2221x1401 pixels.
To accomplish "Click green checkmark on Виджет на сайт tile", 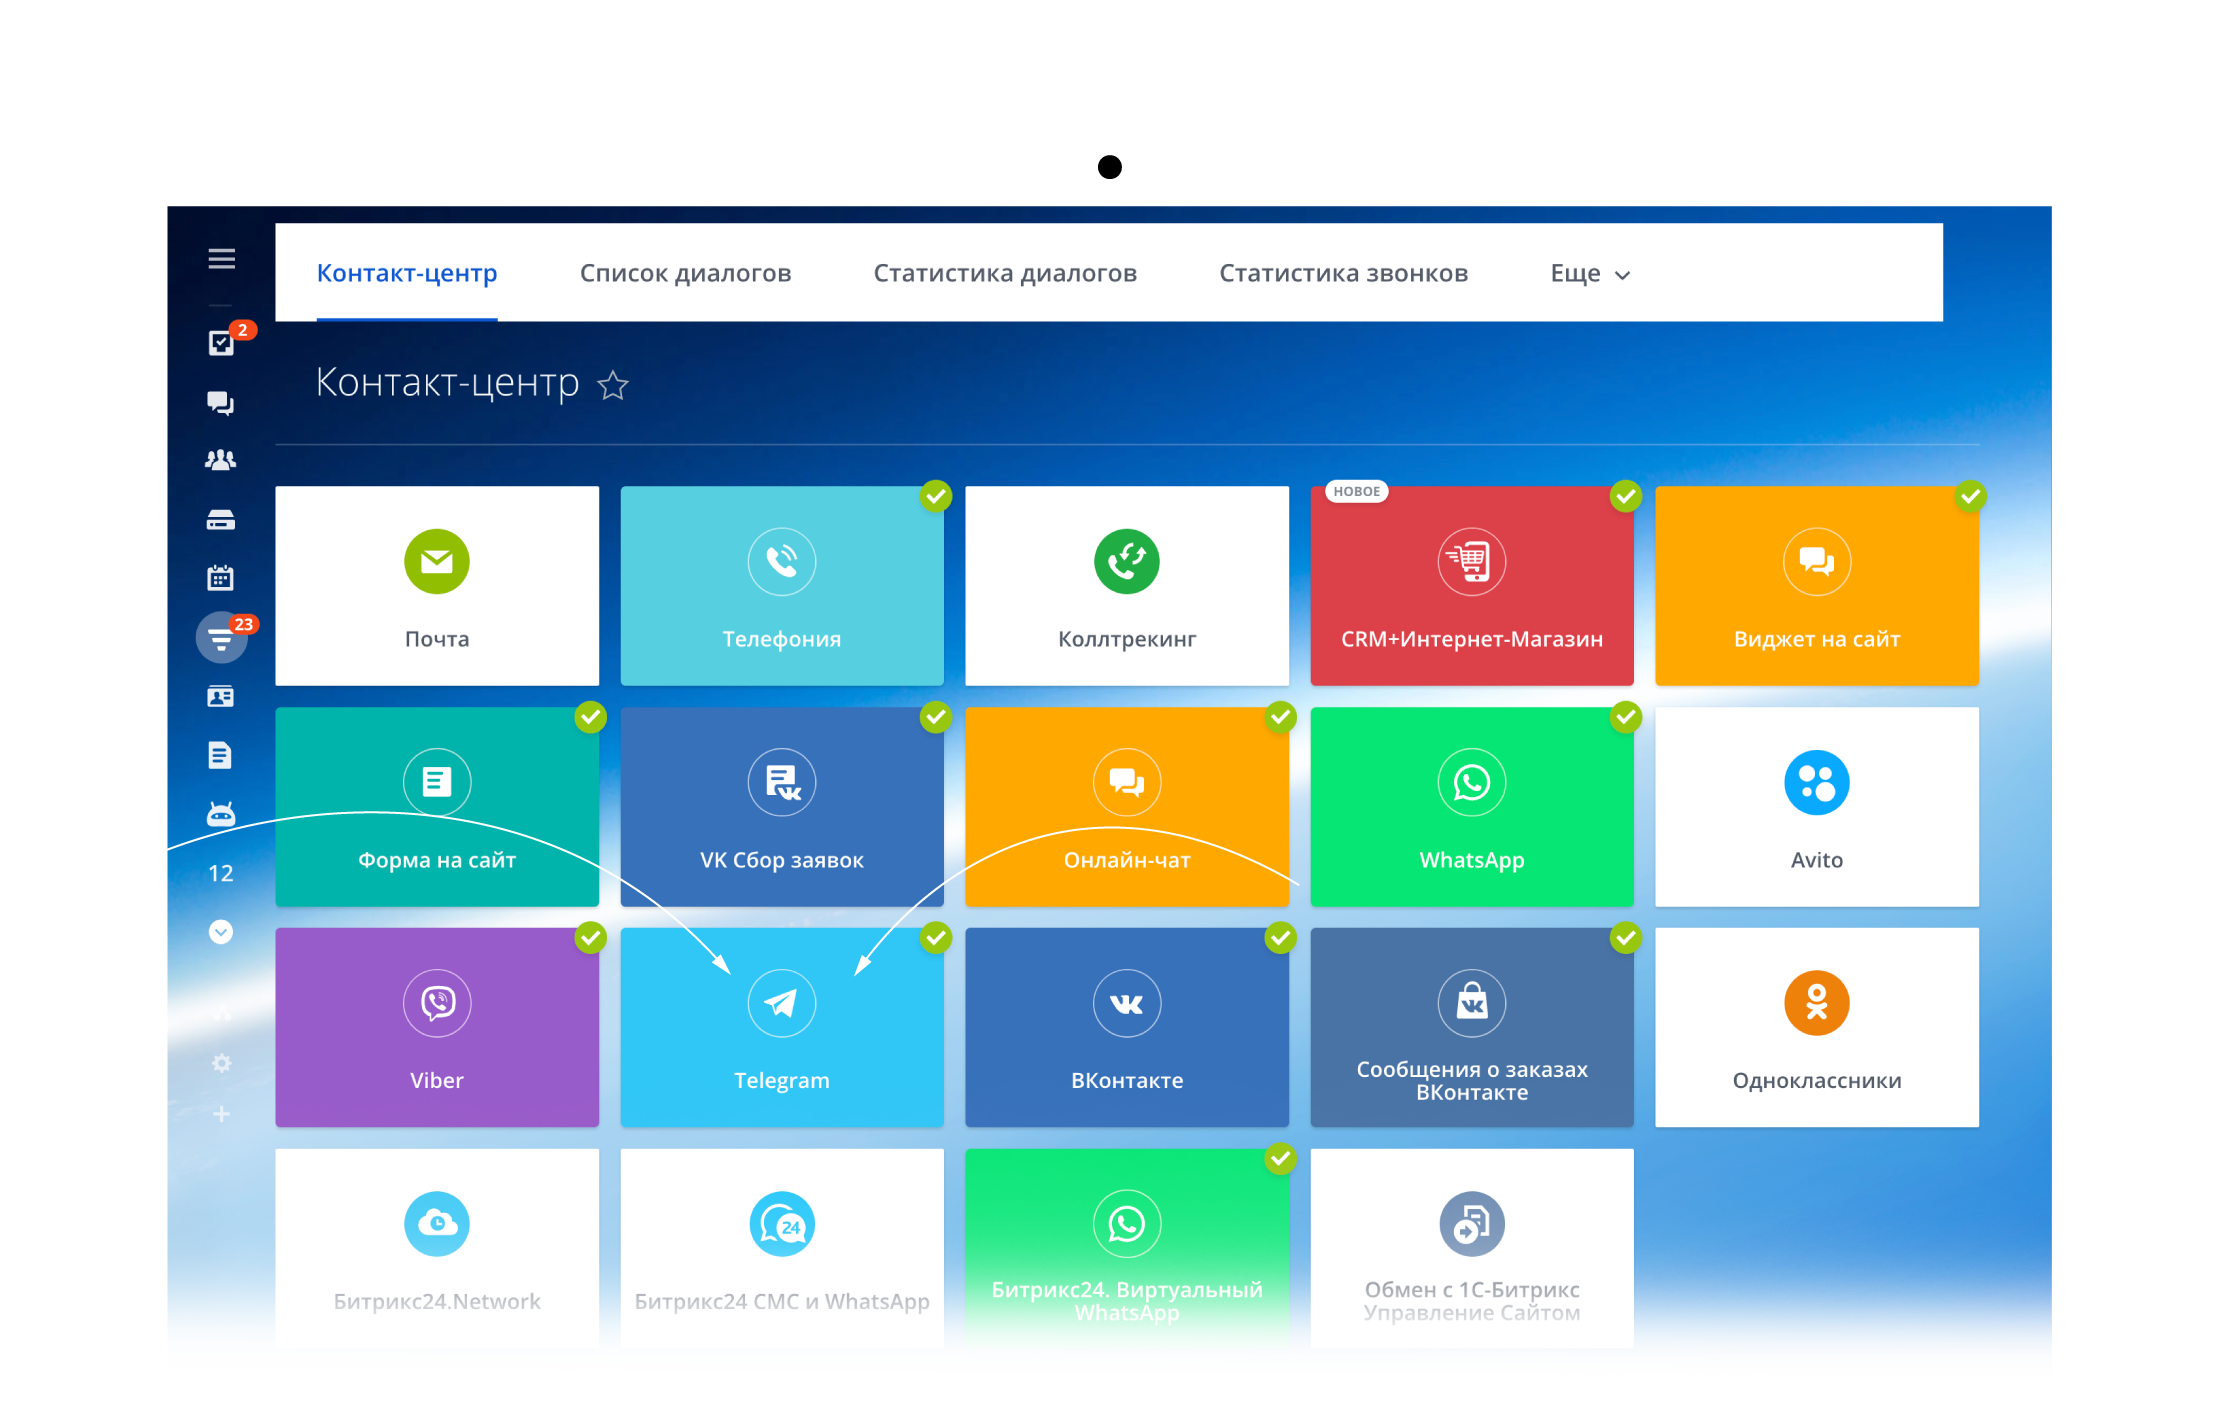I will point(1970,496).
